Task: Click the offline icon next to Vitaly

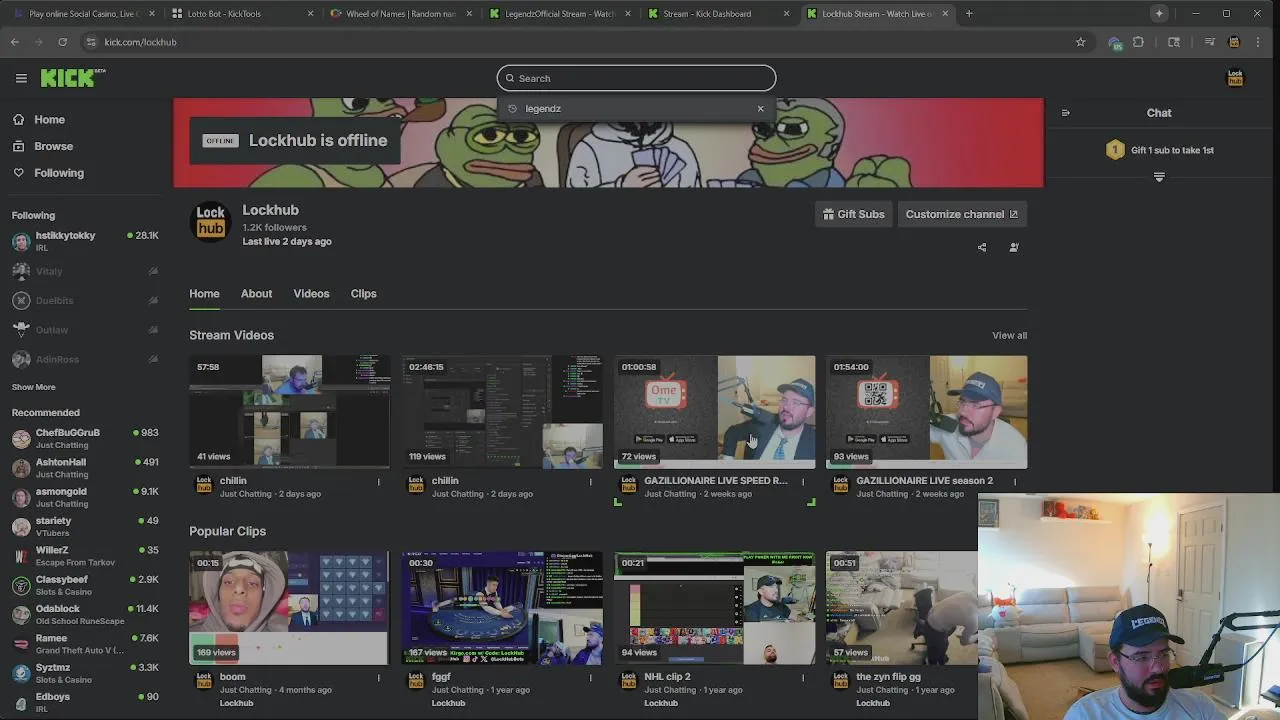Action: tap(153, 271)
